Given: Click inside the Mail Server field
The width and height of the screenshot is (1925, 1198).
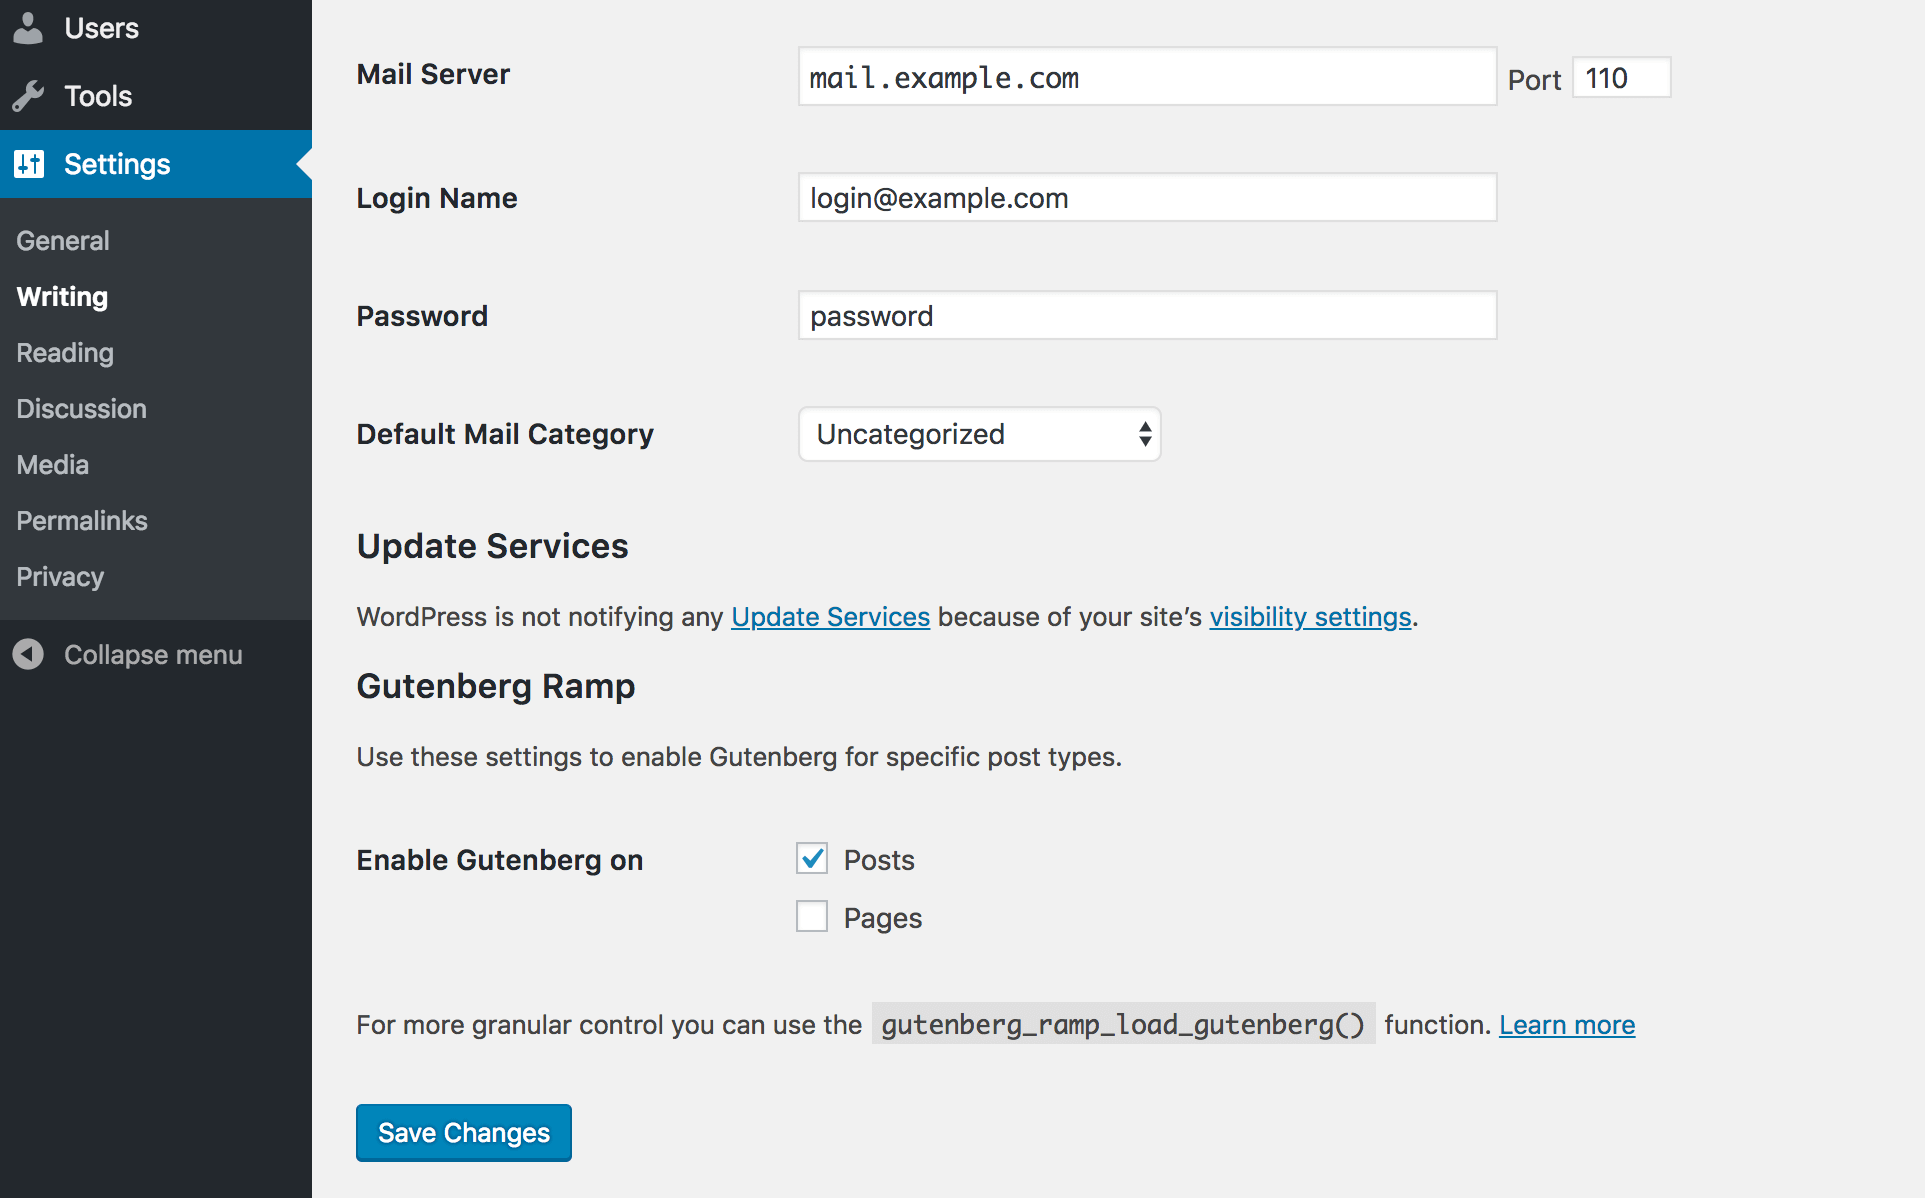Looking at the screenshot, I should click(1146, 76).
